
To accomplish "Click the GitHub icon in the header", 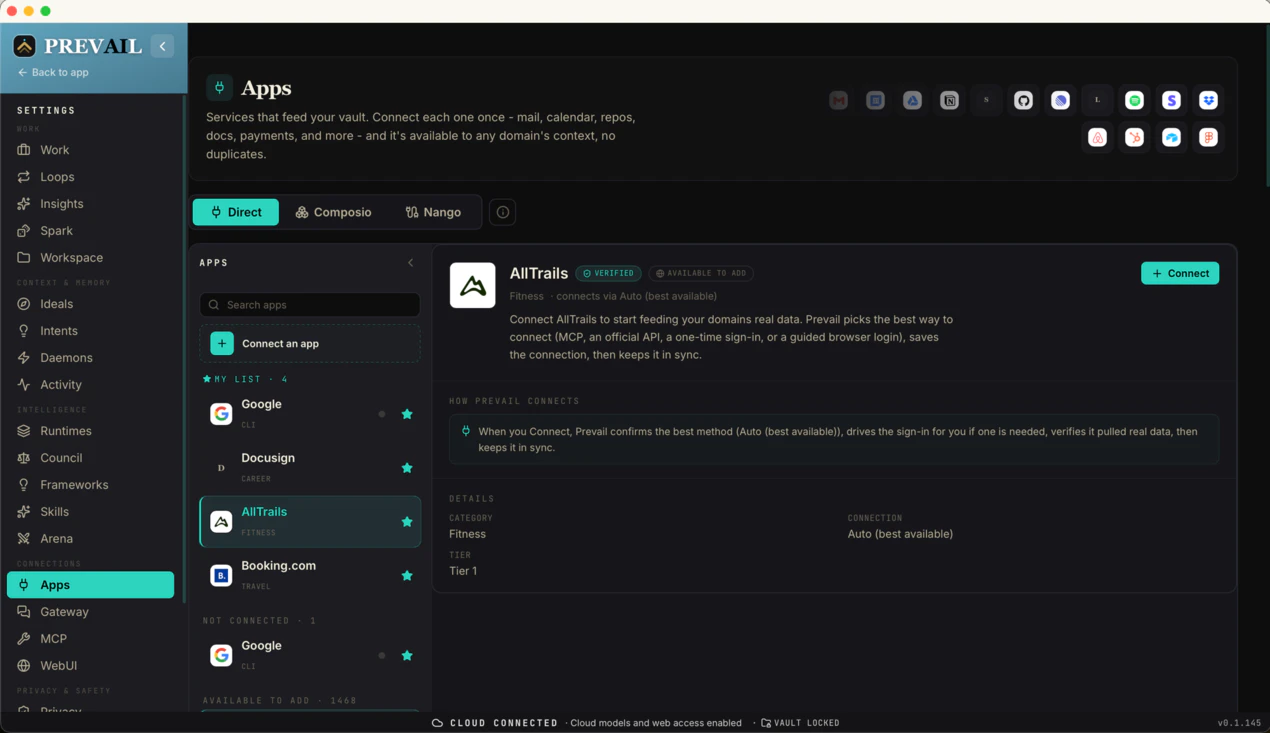I will point(1023,100).
